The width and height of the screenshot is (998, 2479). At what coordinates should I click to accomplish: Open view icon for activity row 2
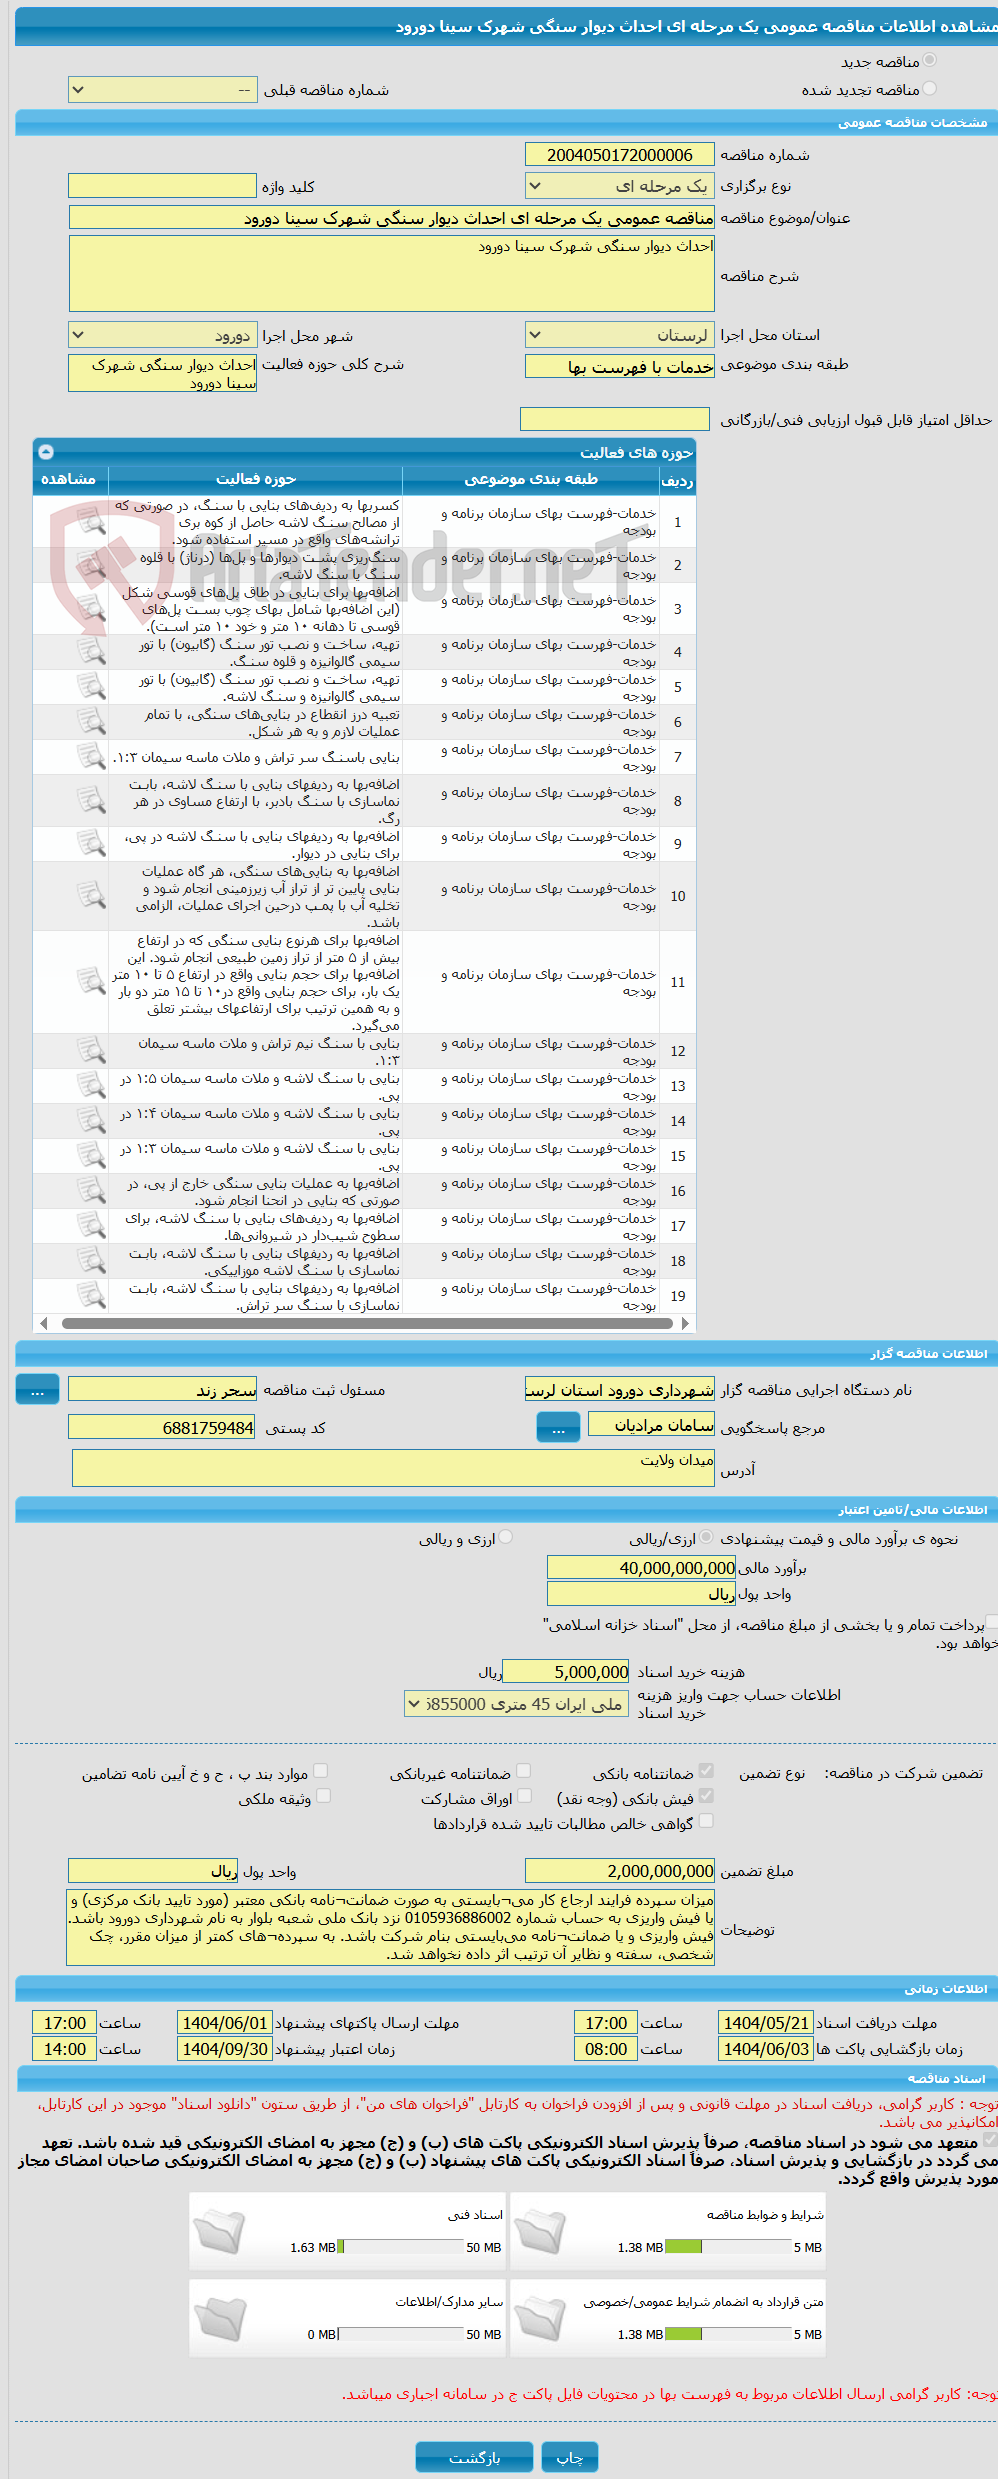pos(92,565)
